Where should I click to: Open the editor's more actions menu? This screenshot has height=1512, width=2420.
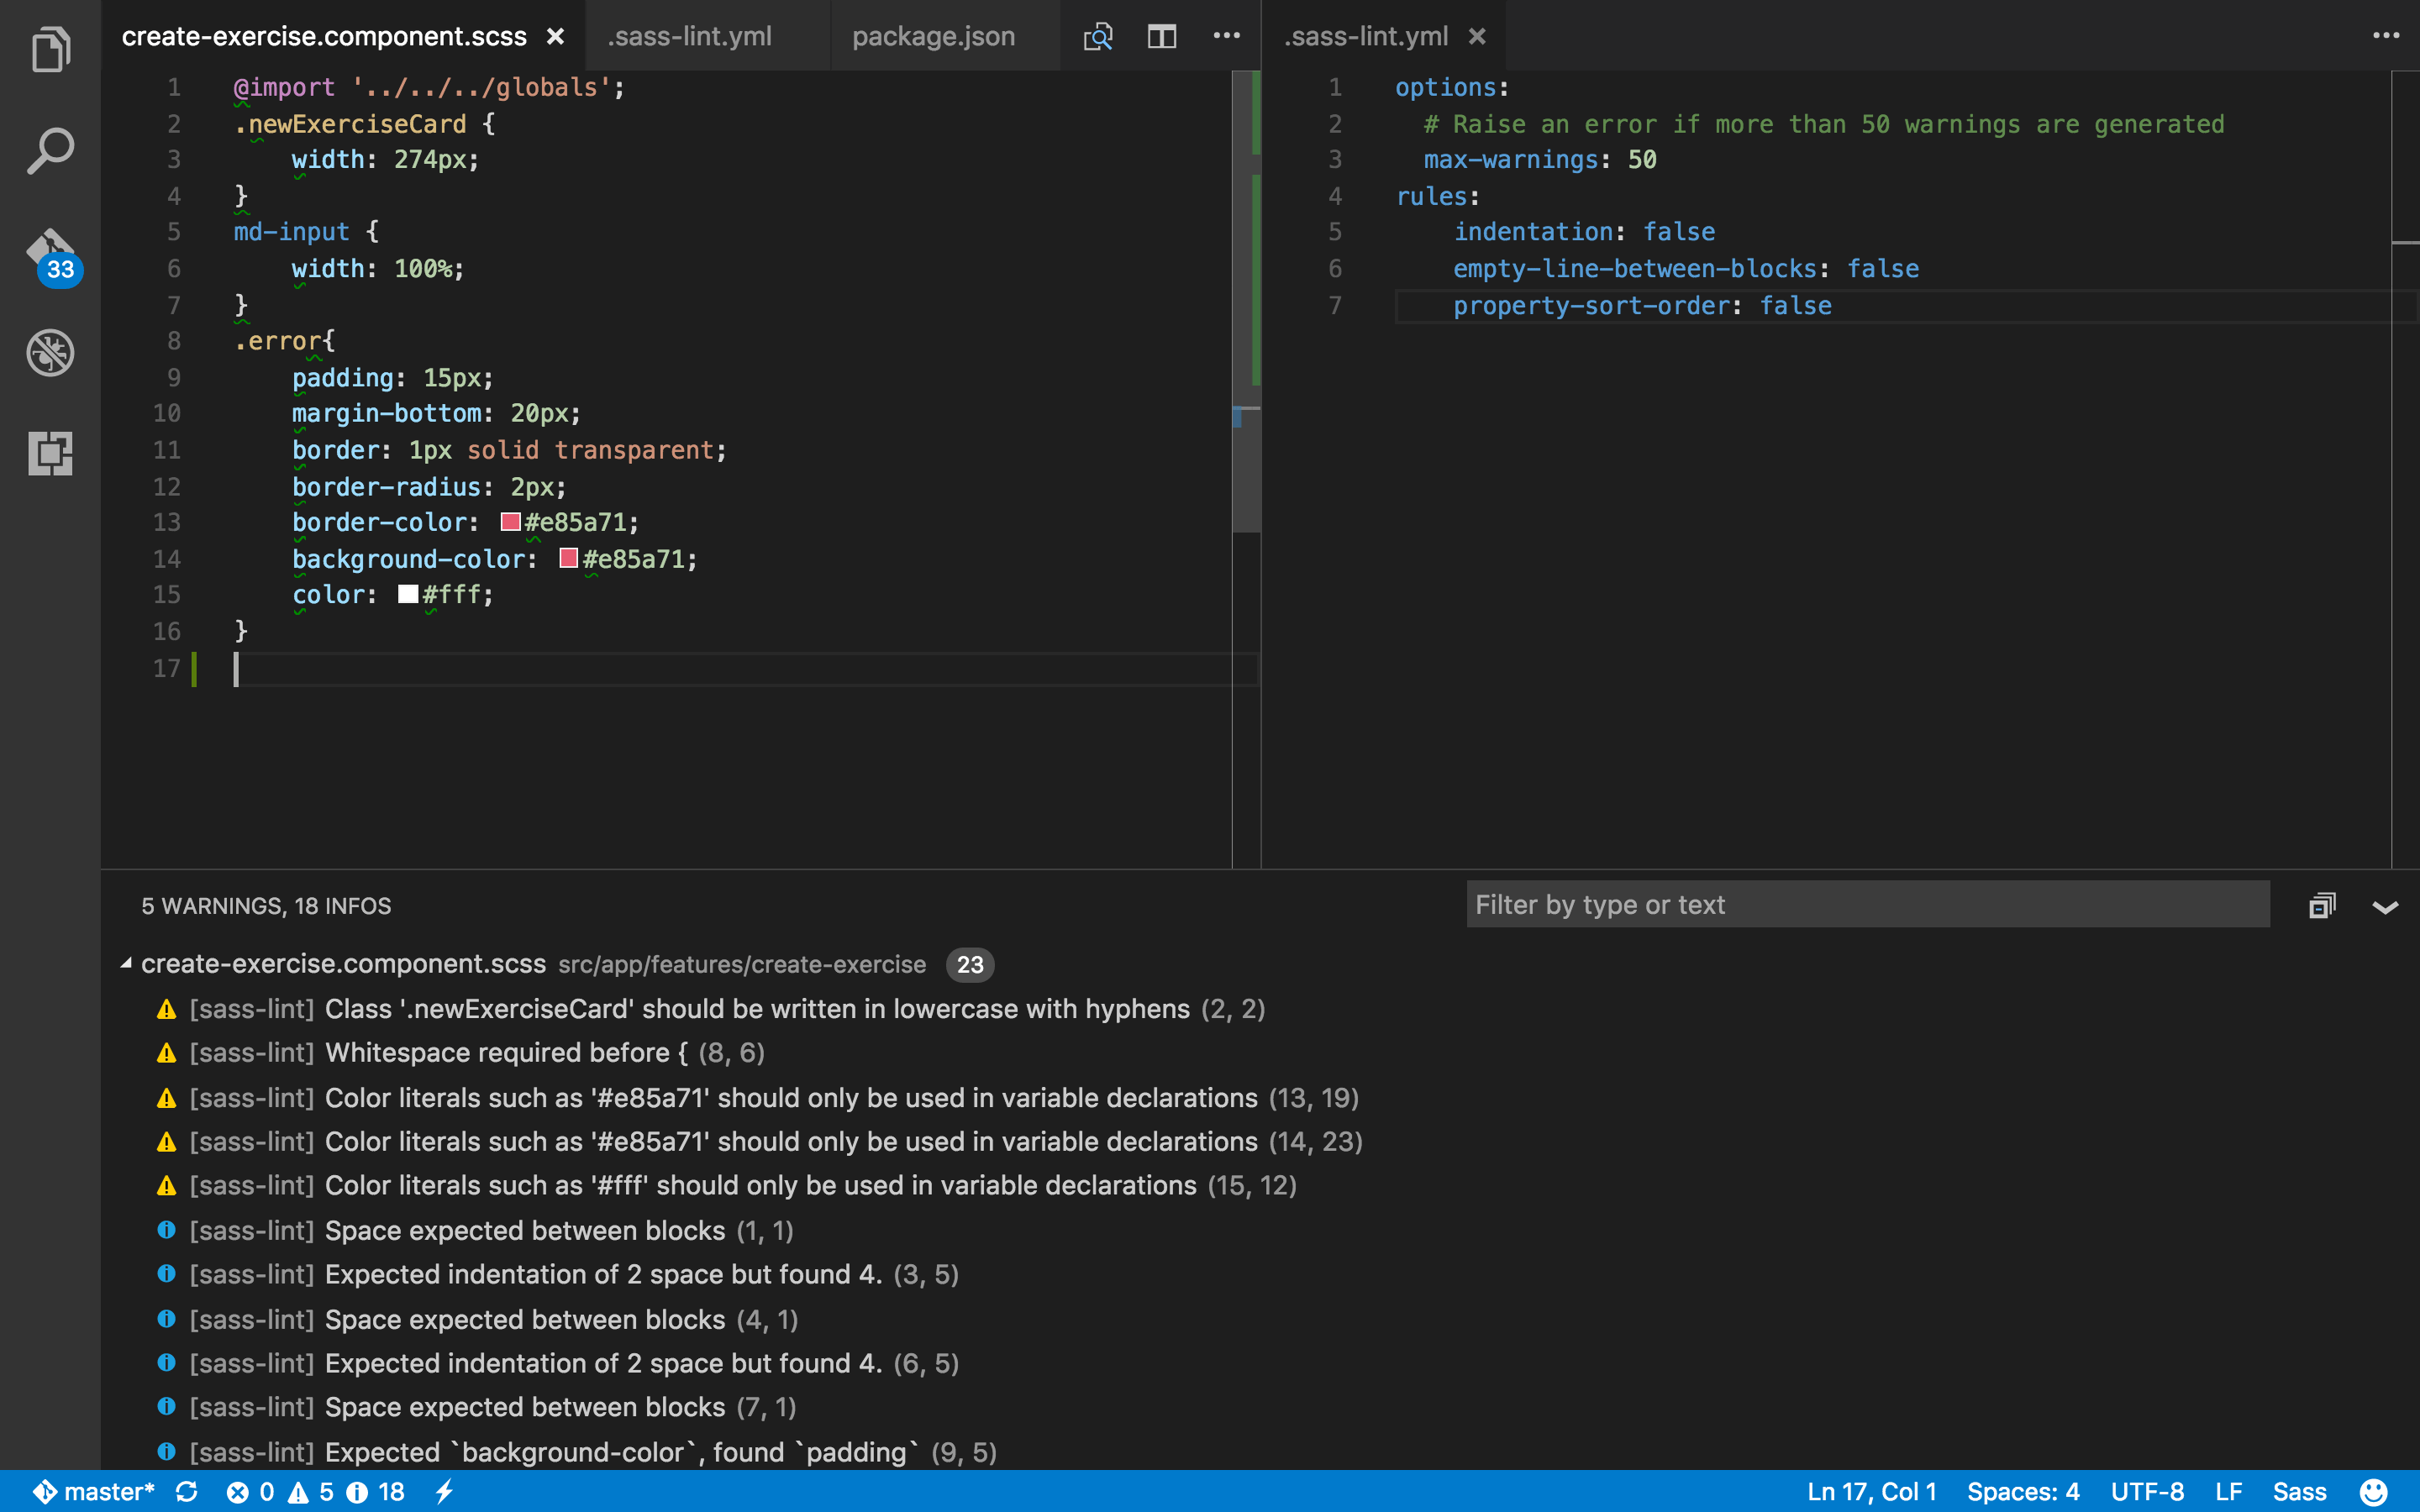point(1226,36)
